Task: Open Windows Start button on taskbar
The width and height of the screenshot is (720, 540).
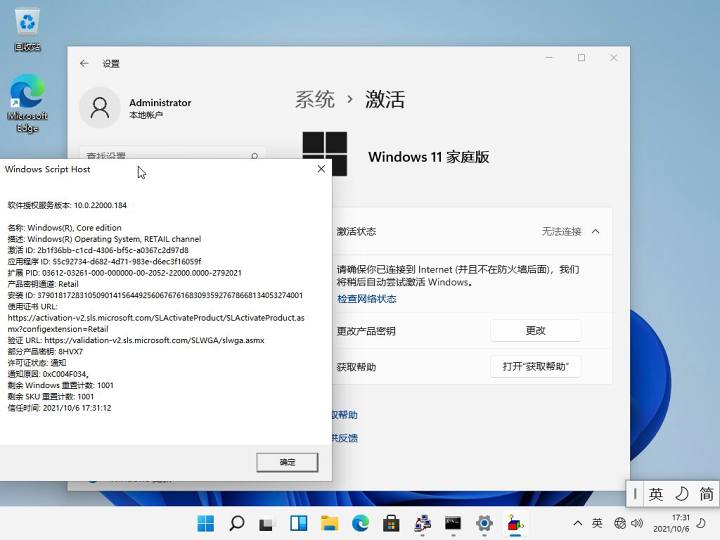Action: coord(205,523)
